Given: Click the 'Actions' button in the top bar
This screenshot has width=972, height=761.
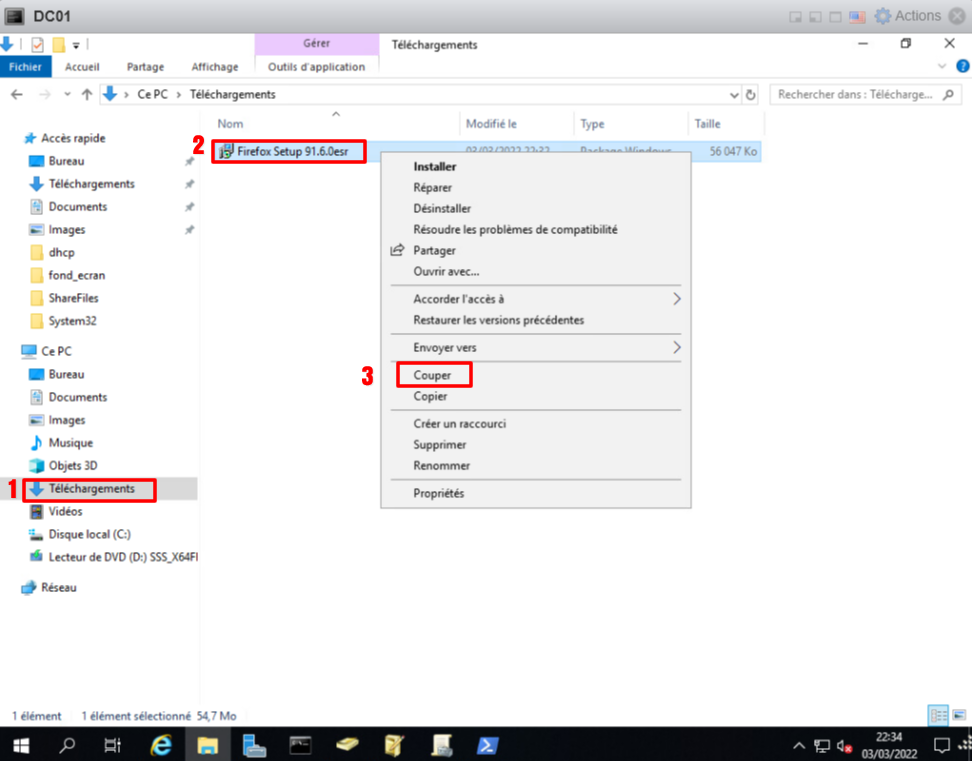Looking at the screenshot, I should (x=908, y=16).
